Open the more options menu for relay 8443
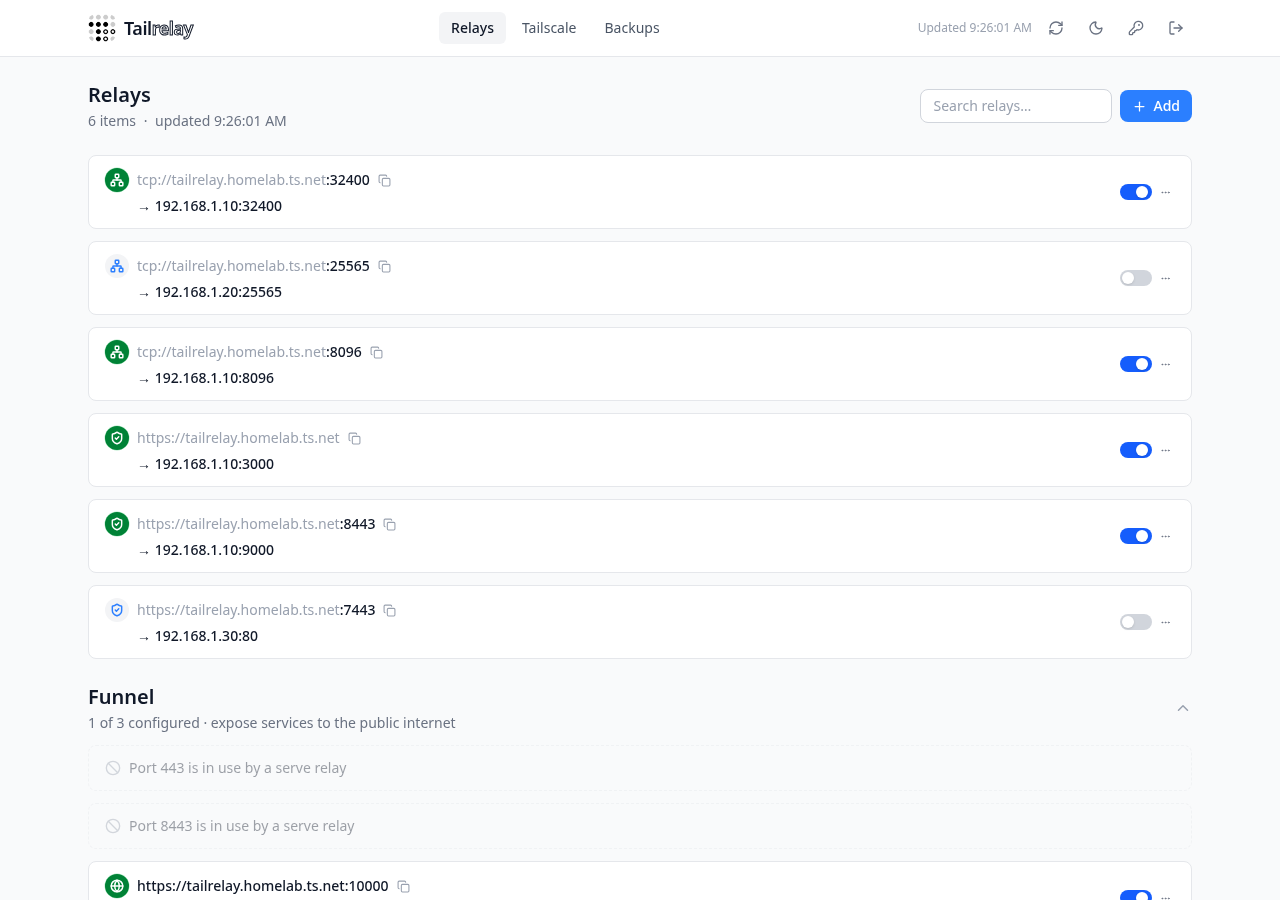 [1166, 536]
